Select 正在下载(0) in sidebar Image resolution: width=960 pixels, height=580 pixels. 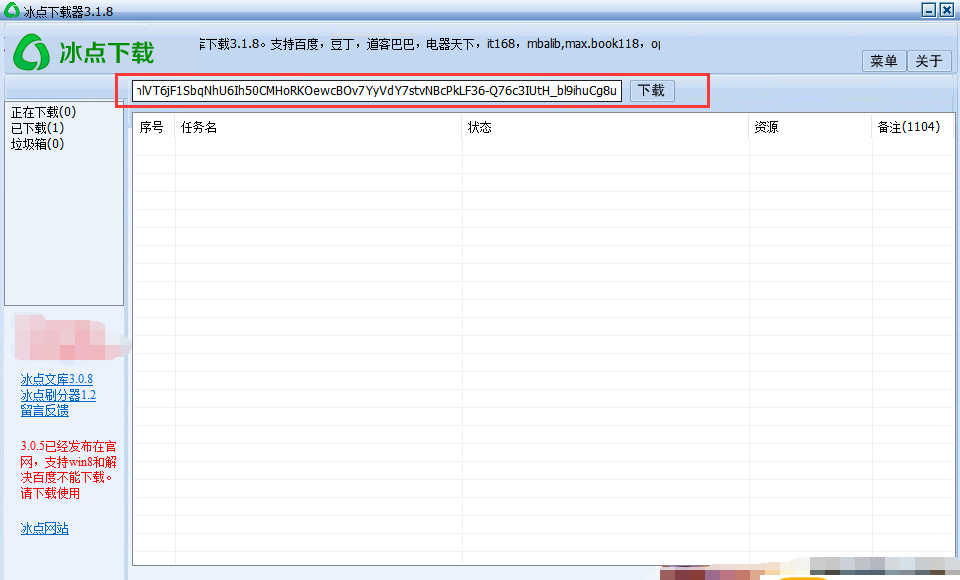coord(43,112)
